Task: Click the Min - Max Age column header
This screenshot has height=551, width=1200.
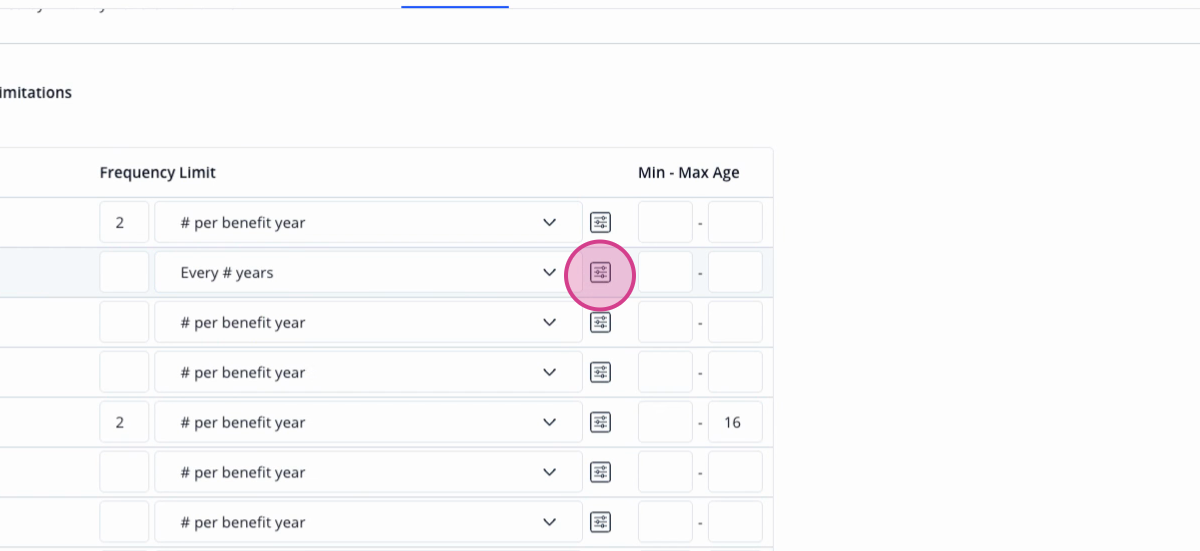Action: pyautogui.click(x=689, y=172)
